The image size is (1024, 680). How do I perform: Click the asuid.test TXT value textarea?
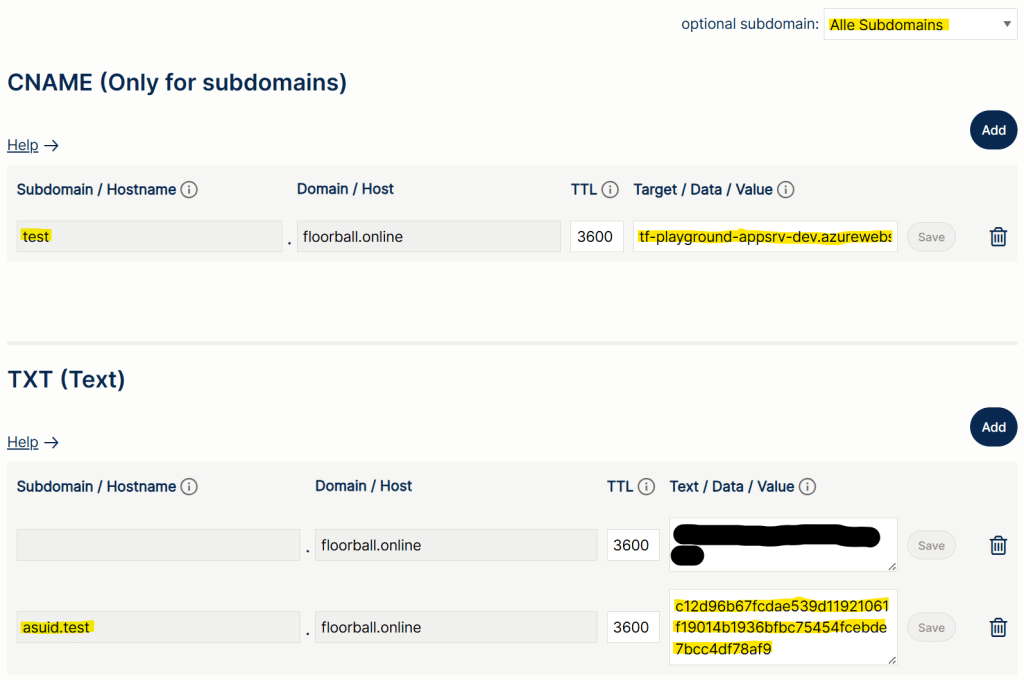(782, 627)
